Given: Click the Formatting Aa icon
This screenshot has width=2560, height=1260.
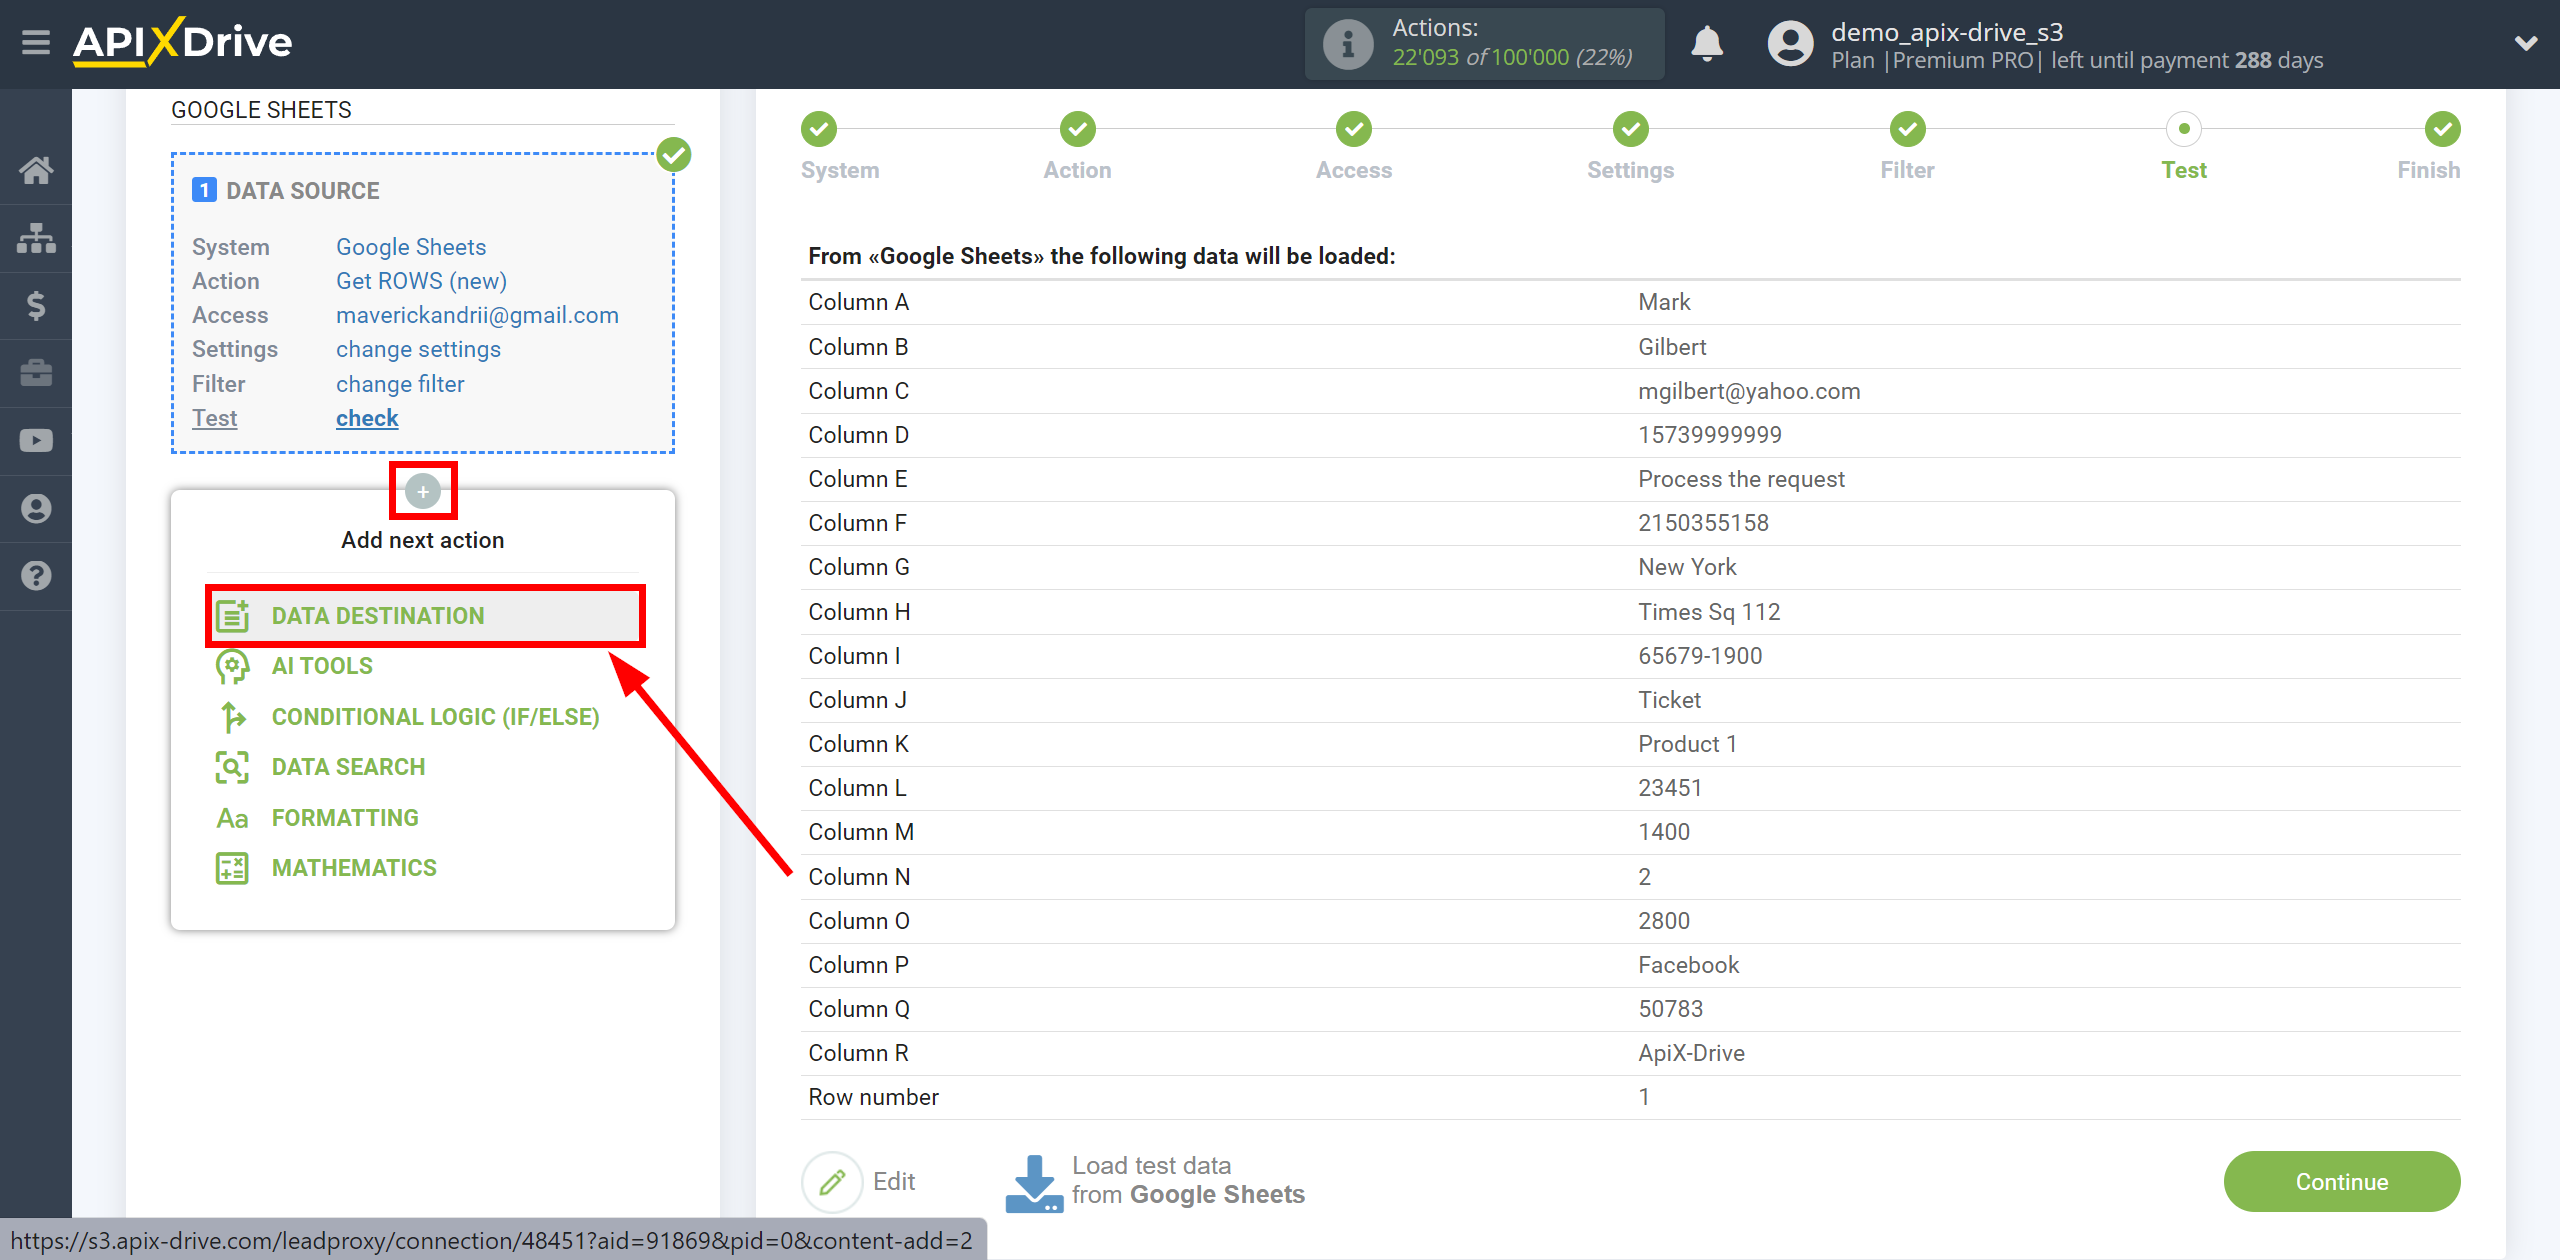Looking at the screenshot, I should pos(233,818).
